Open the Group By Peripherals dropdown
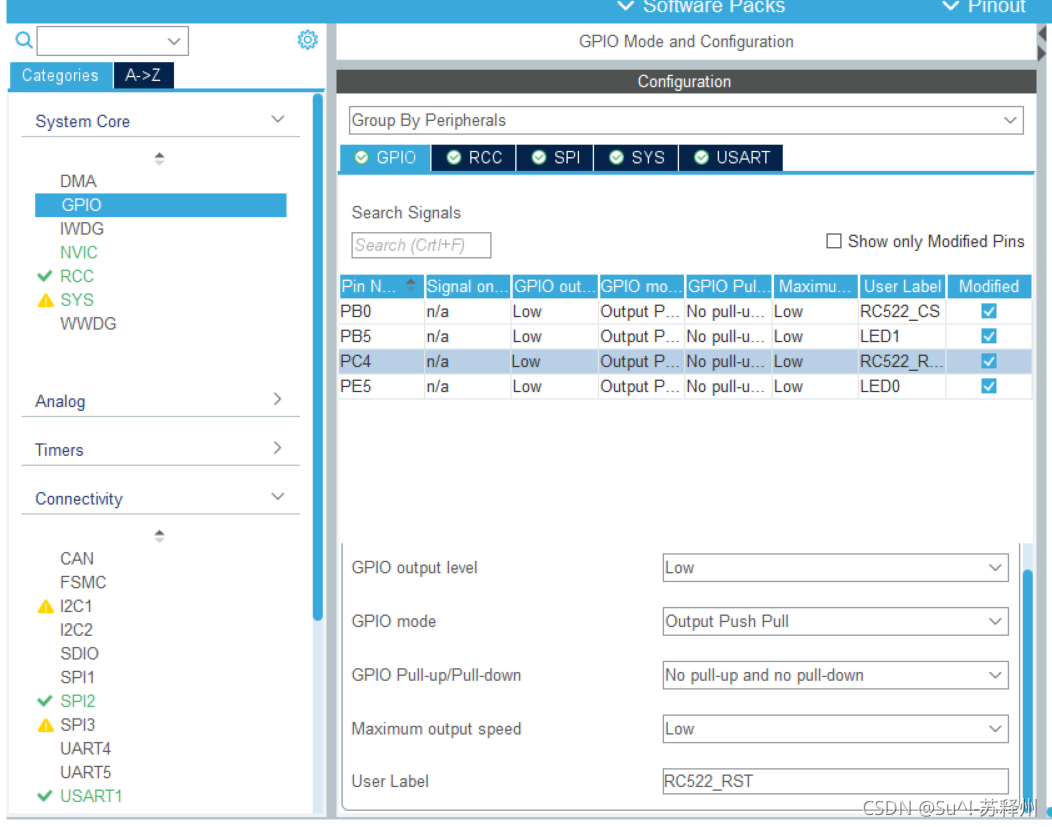 tap(686, 121)
